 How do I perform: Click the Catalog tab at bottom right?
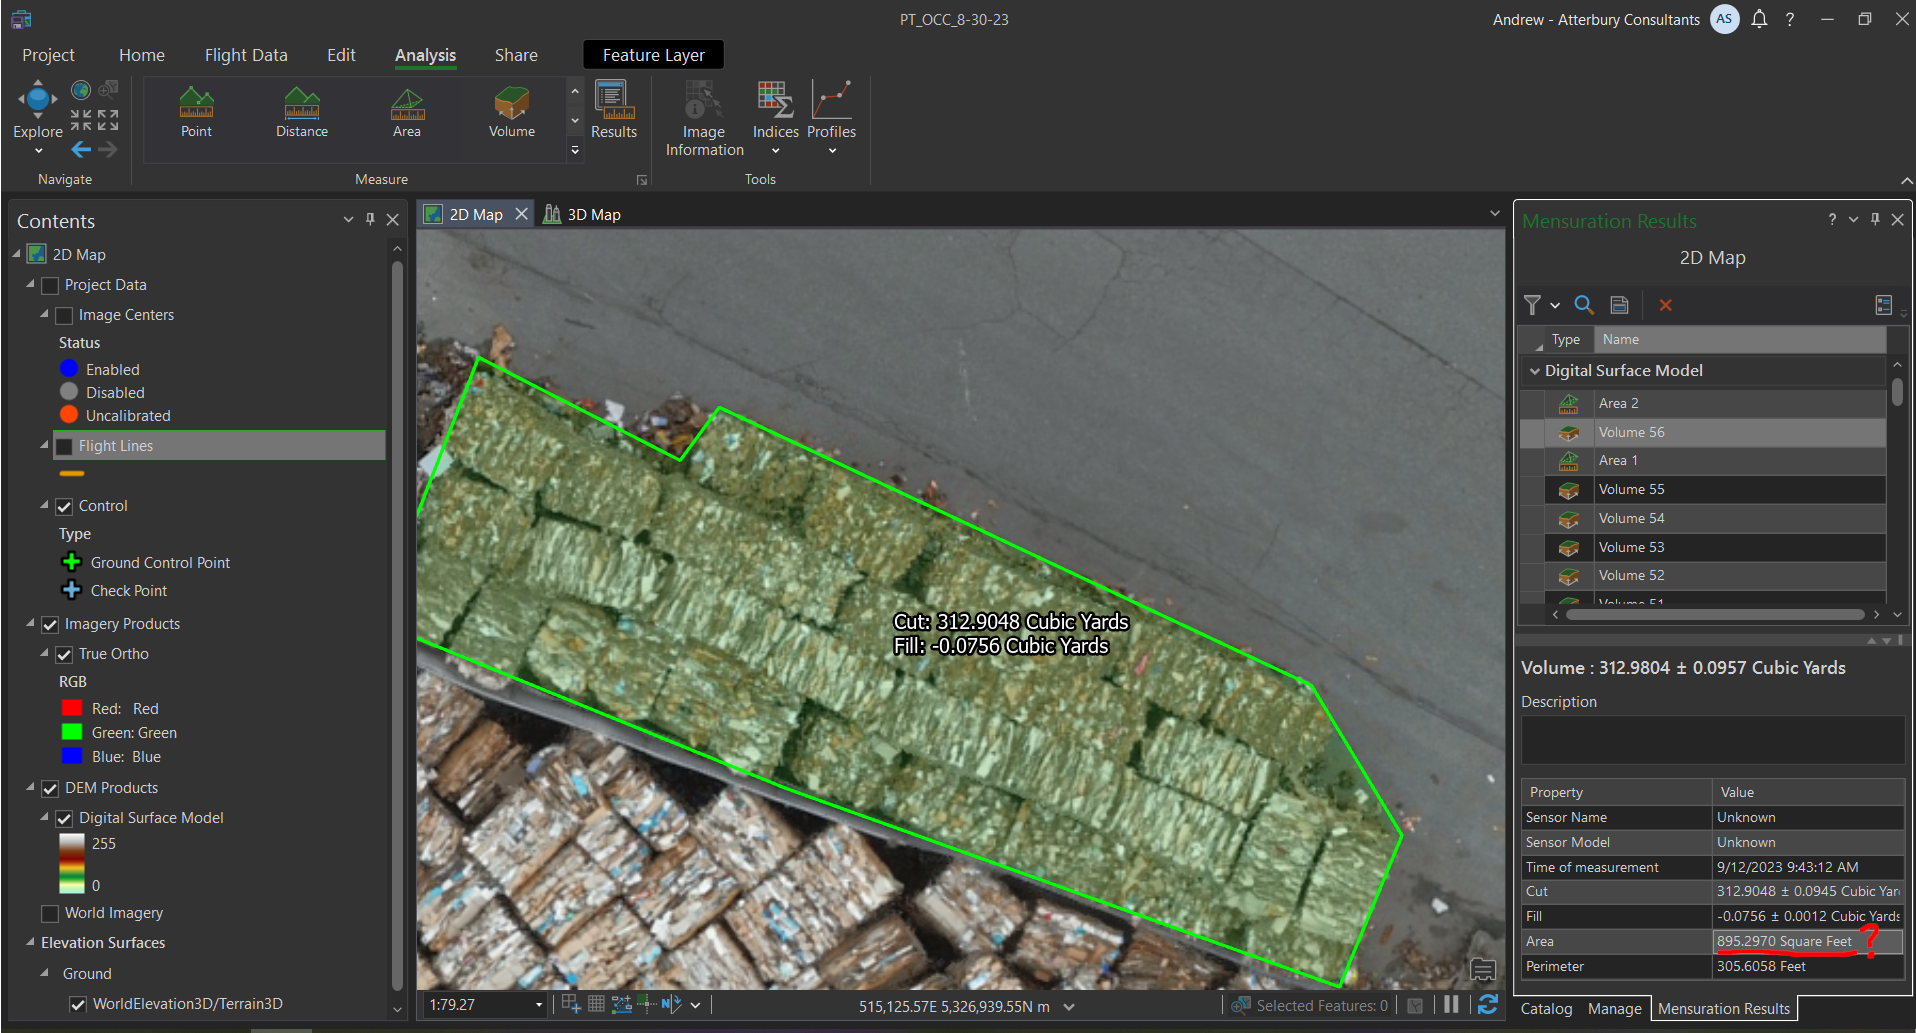[1546, 1008]
